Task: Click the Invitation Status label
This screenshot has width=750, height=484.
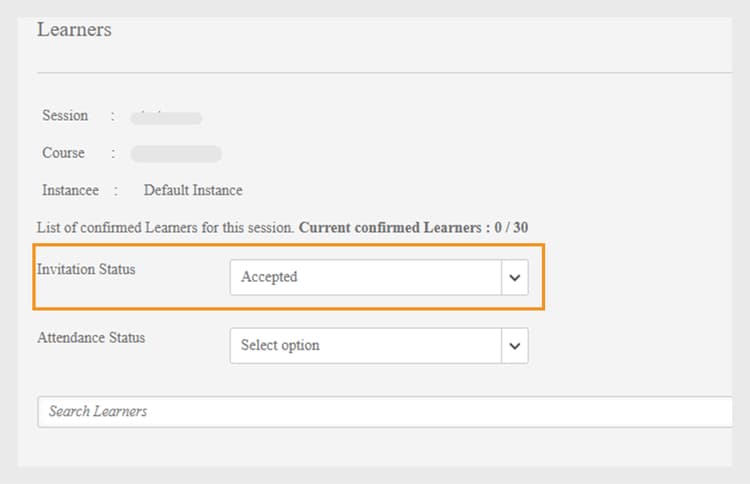Action: tap(86, 270)
